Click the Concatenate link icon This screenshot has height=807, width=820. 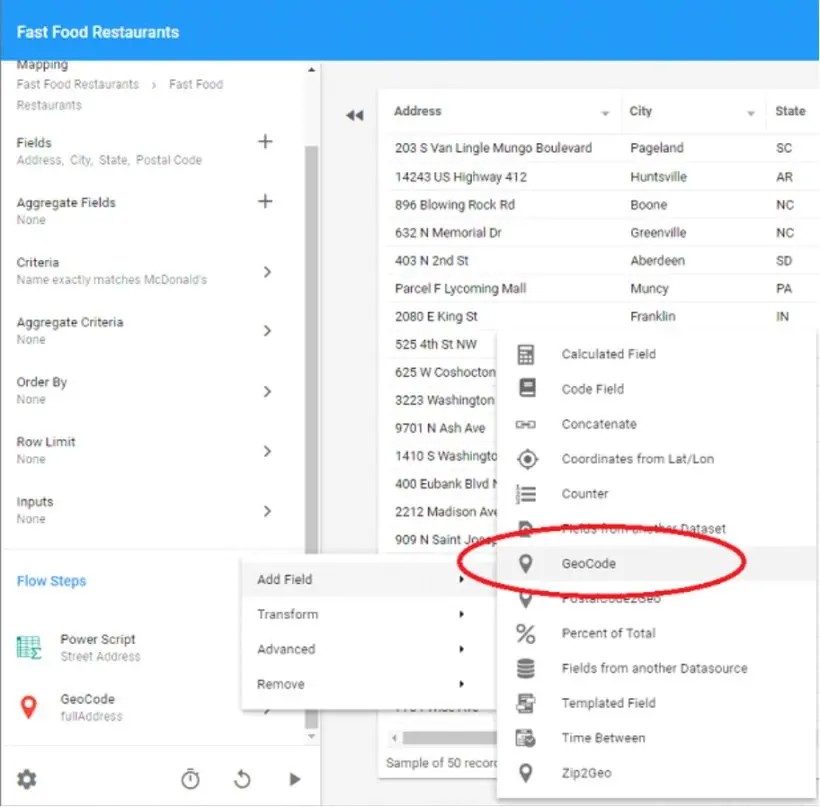[526, 424]
